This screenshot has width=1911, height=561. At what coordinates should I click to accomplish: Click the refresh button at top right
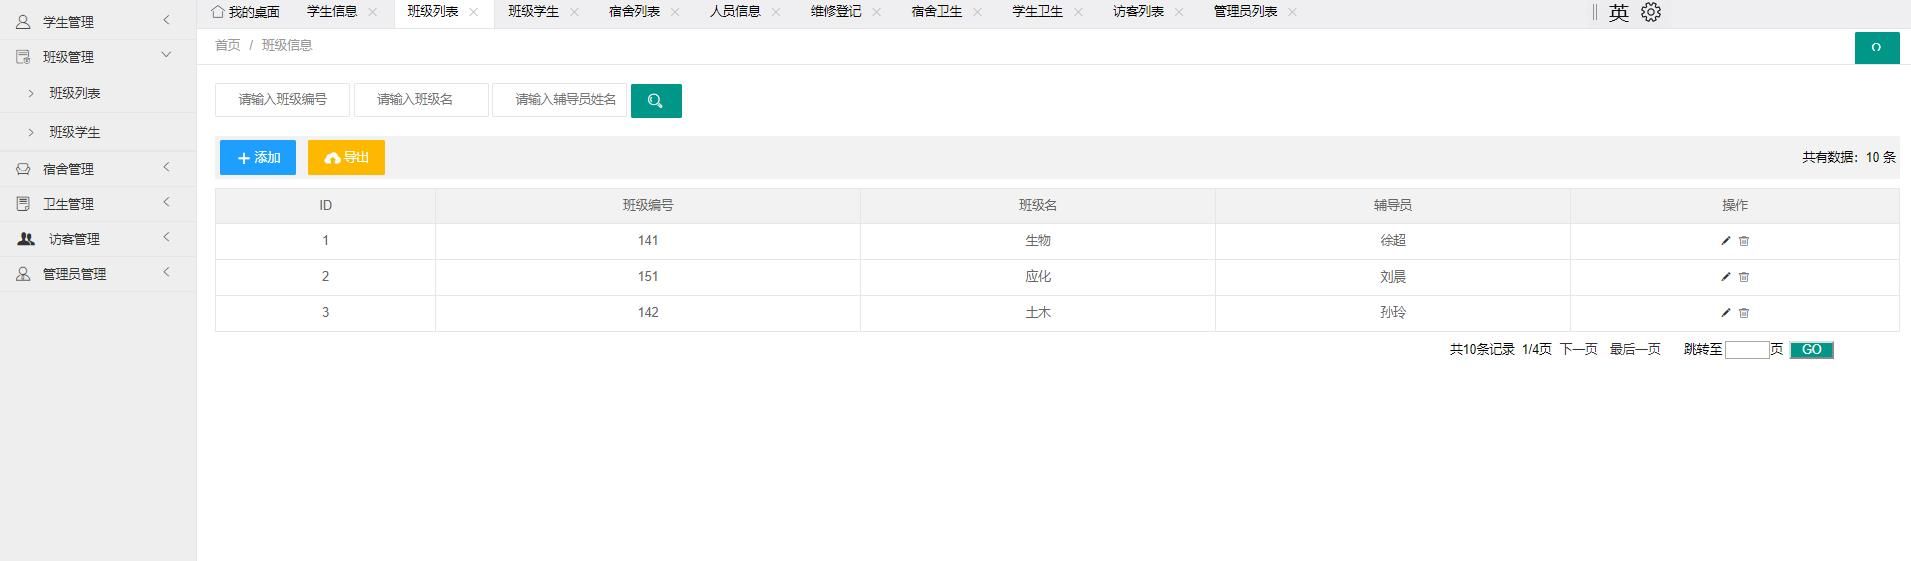[1877, 48]
